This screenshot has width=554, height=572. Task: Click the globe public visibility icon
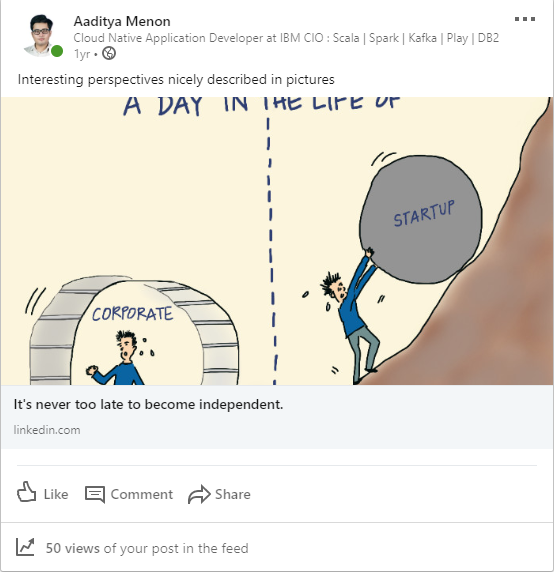(x=109, y=54)
